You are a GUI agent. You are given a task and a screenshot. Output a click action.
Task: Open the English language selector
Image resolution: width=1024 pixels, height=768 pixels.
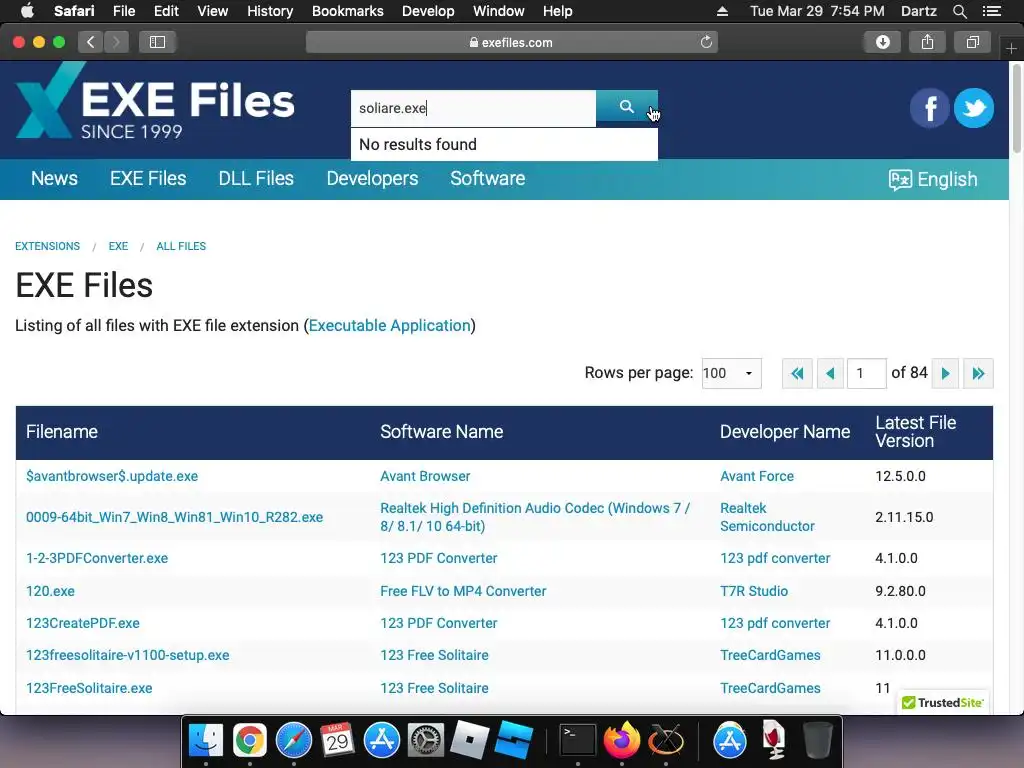tap(933, 180)
